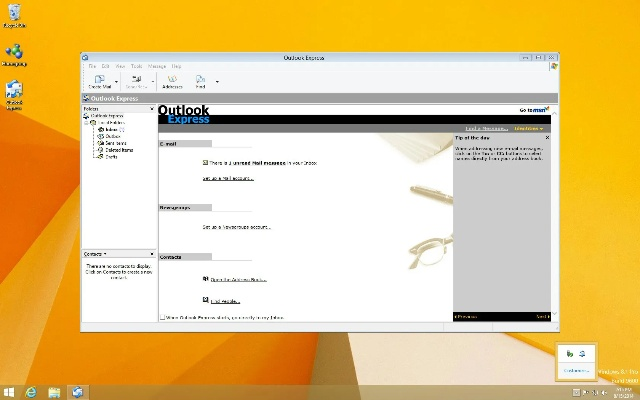Open the Addresses book icon
The width and height of the screenshot is (640, 400).
click(x=171, y=81)
